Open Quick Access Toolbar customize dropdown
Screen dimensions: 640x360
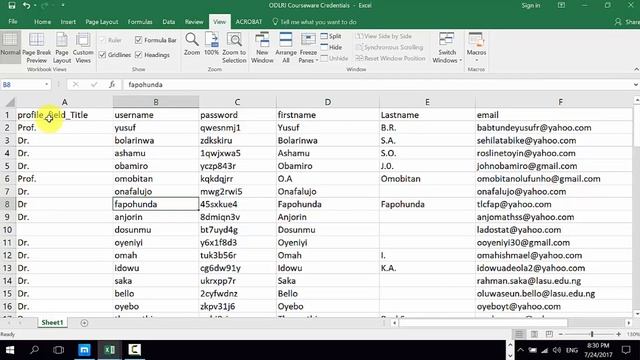pos(63,5)
